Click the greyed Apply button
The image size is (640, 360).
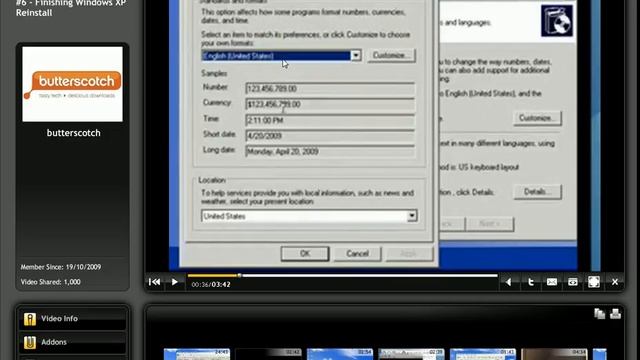pyautogui.click(x=408, y=253)
